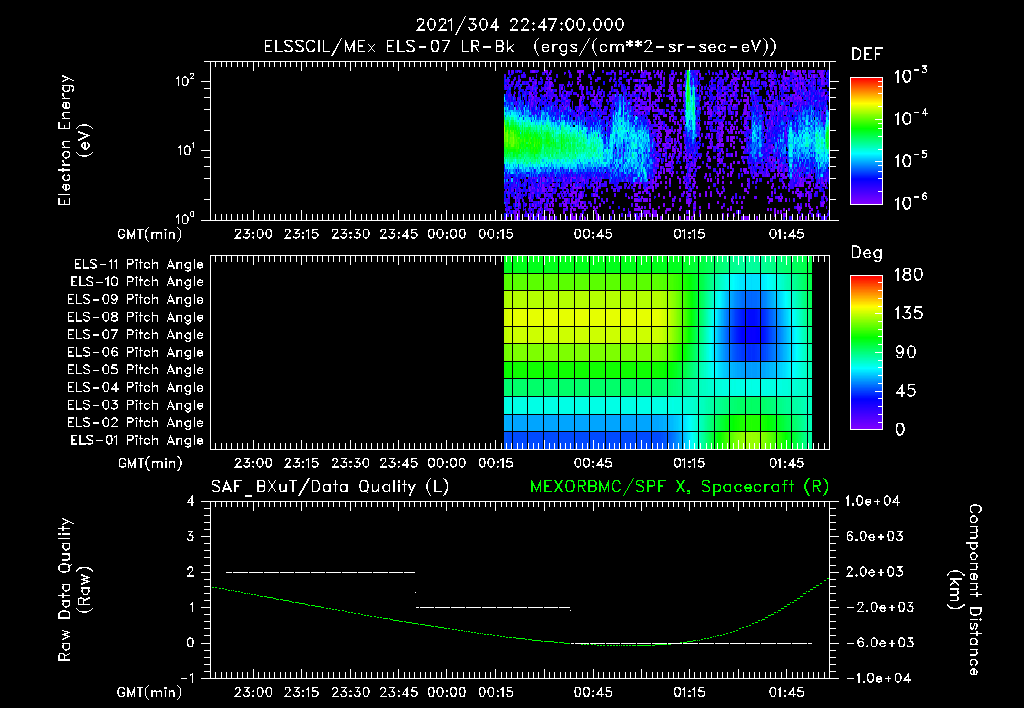Select the Electron Energy (eV) axis label
This screenshot has height=708, width=1024.
tap(74, 140)
